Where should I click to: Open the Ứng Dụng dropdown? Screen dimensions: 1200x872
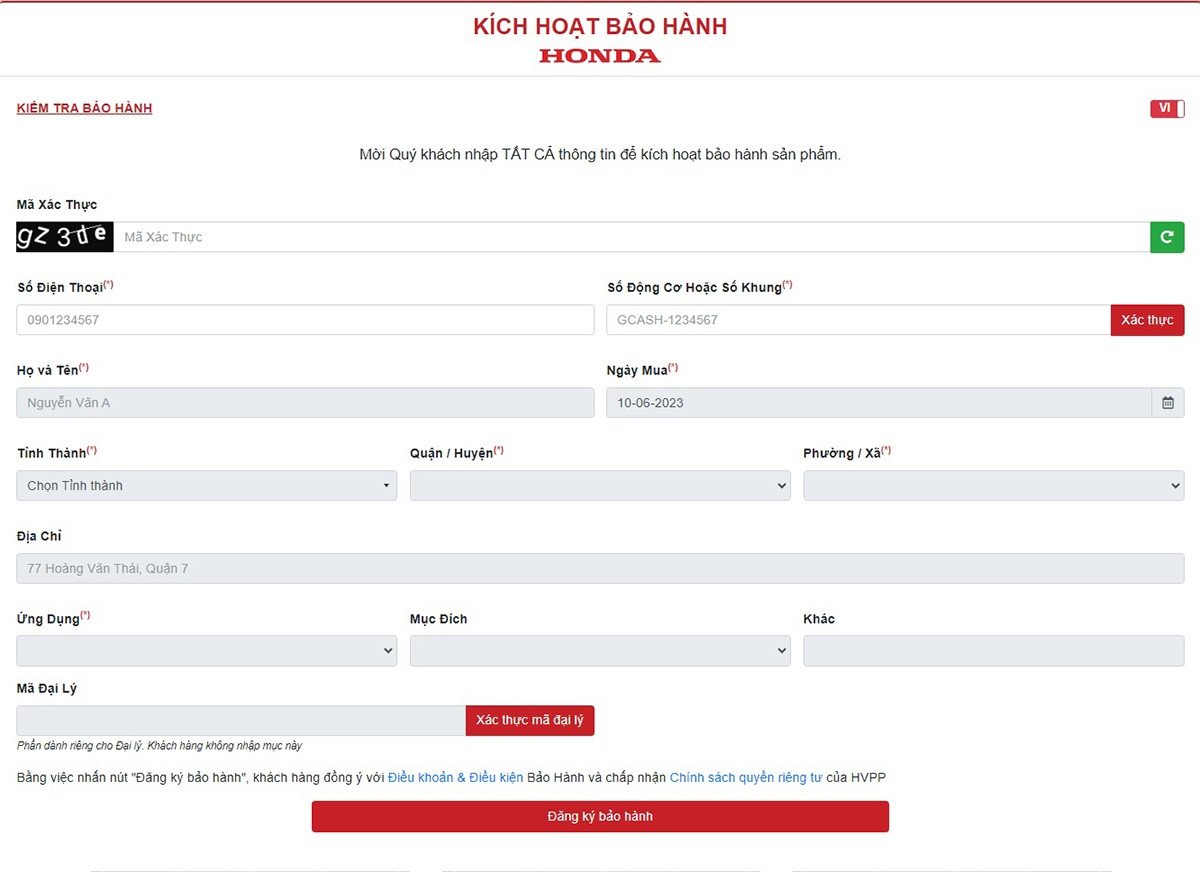pyautogui.click(x=205, y=650)
